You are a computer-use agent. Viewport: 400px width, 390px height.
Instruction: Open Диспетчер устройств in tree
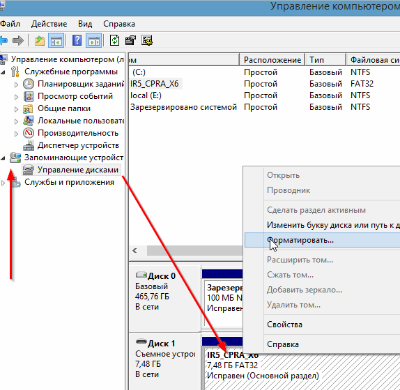(78, 145)
